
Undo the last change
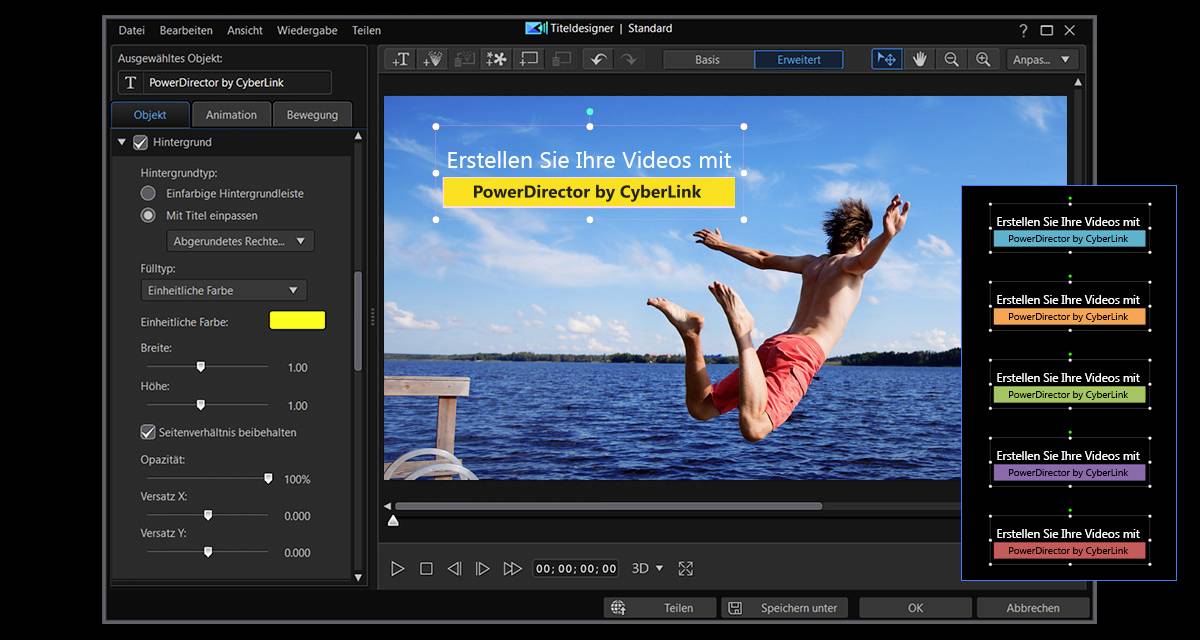tap(598, 60)
